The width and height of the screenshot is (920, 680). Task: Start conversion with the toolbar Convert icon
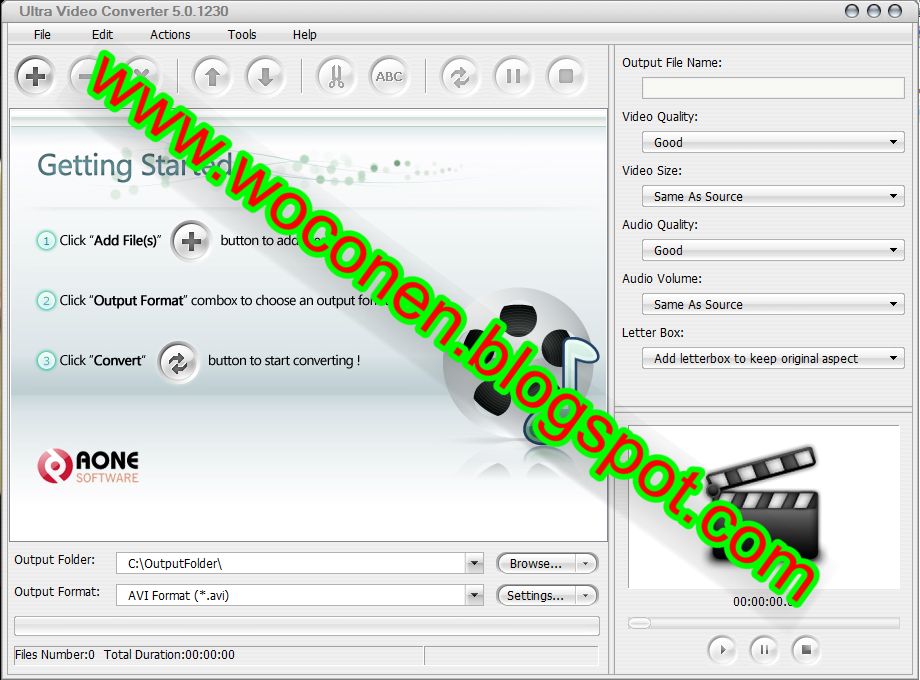tap(460, 76)
